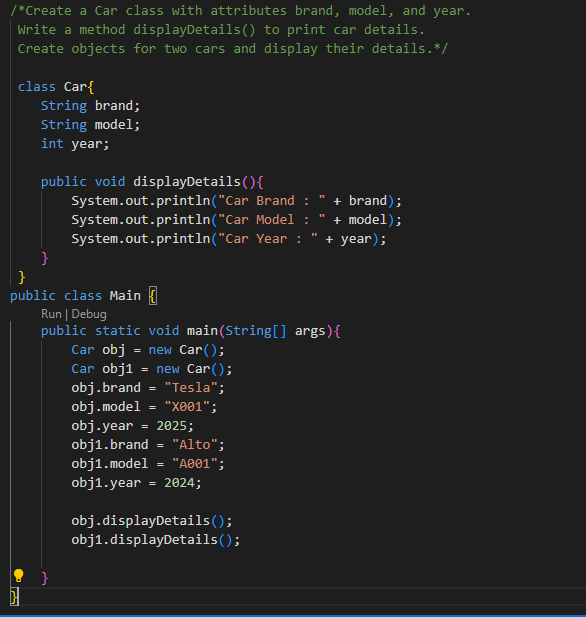Click the obj.displayDetails() call
Screen dimensions: 586x617
[x=152, y=521]
